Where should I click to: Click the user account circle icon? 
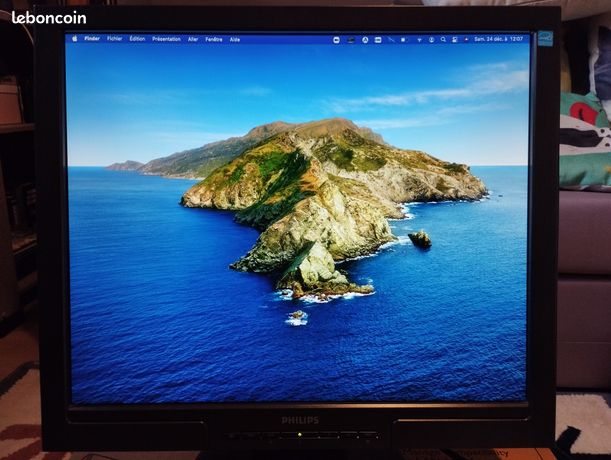[x=431, y=39]
